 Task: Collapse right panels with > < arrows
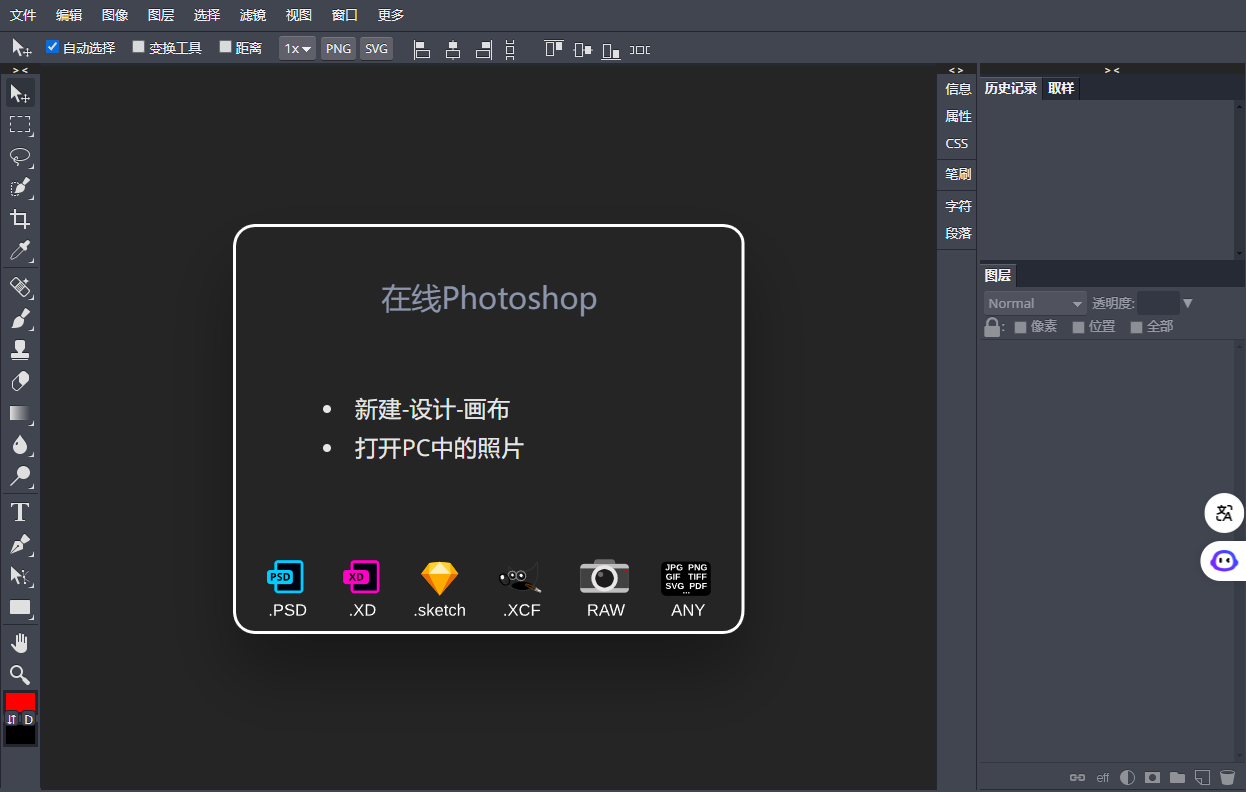point(1112,70)
